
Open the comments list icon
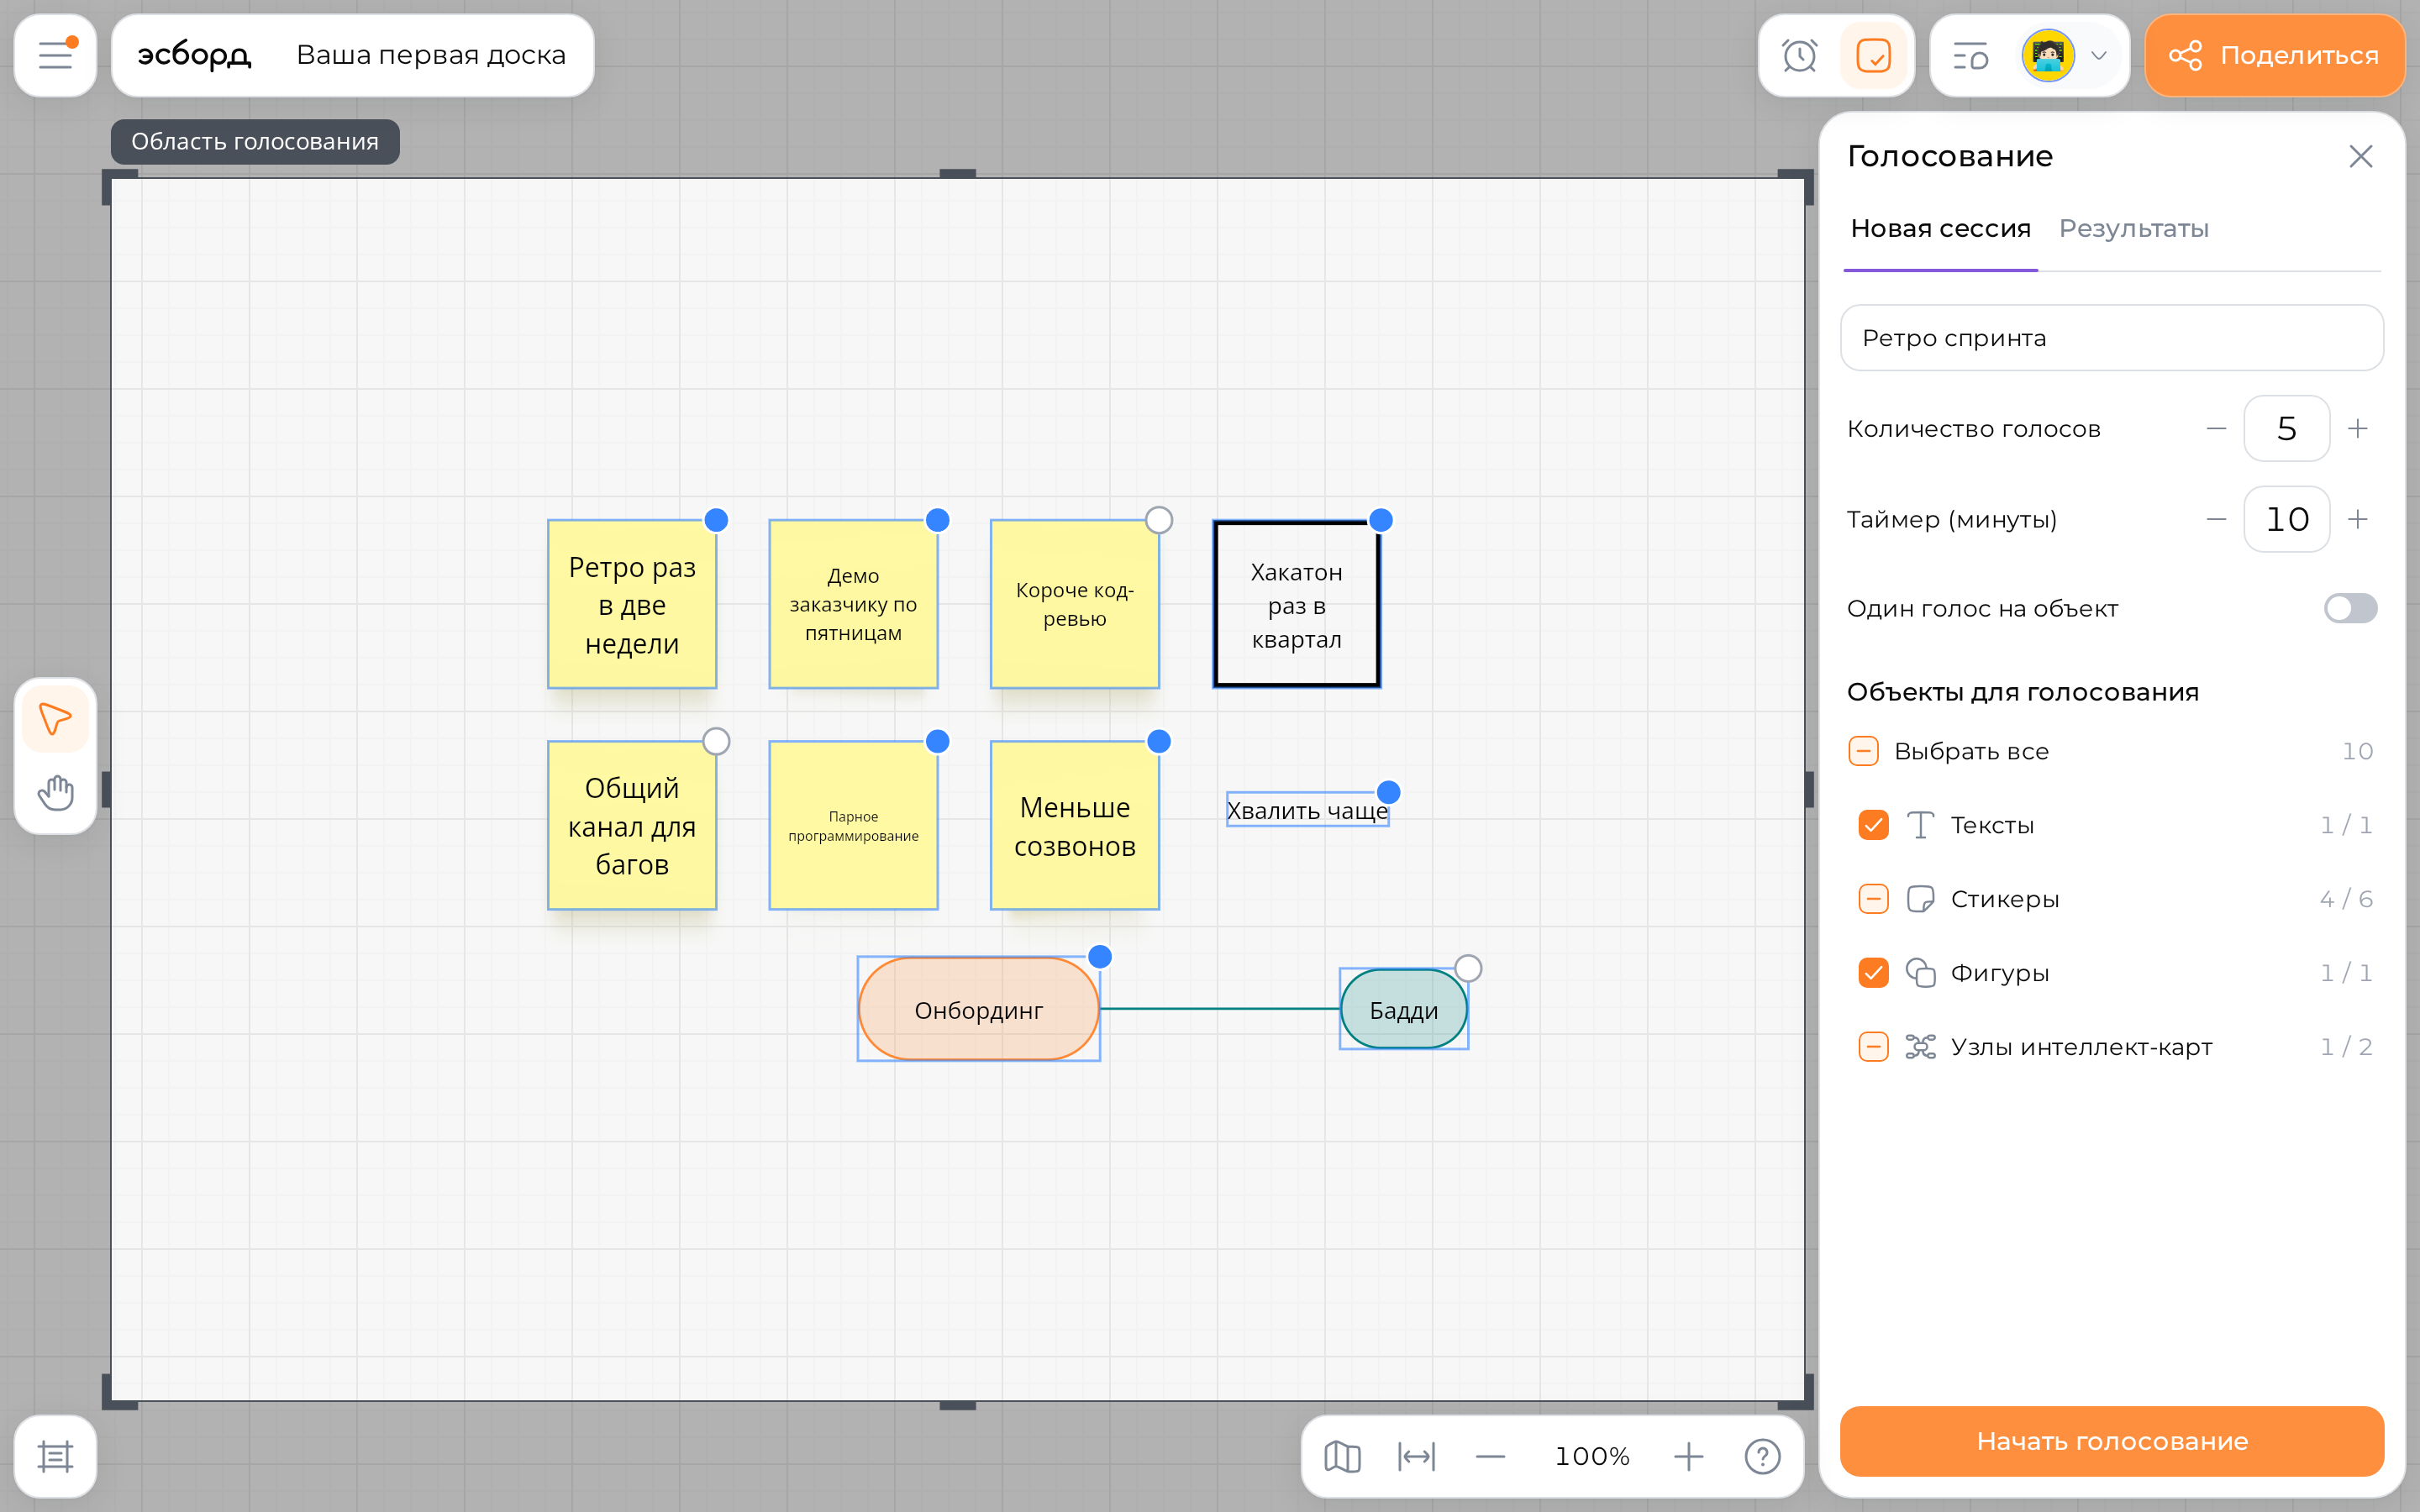click(x=1970, y=55)
